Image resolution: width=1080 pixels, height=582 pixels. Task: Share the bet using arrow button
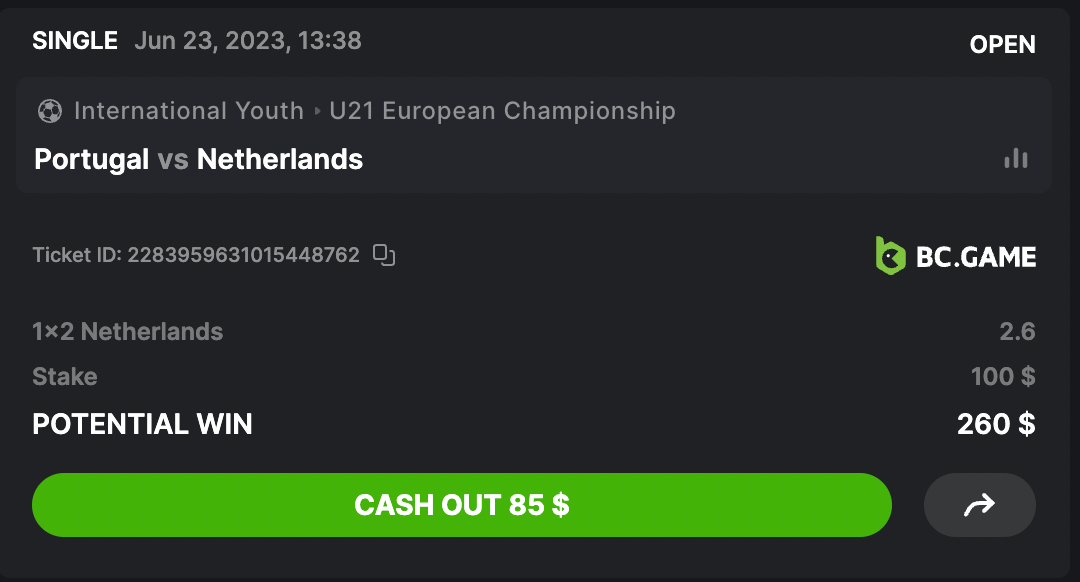[x=979, y=505]
